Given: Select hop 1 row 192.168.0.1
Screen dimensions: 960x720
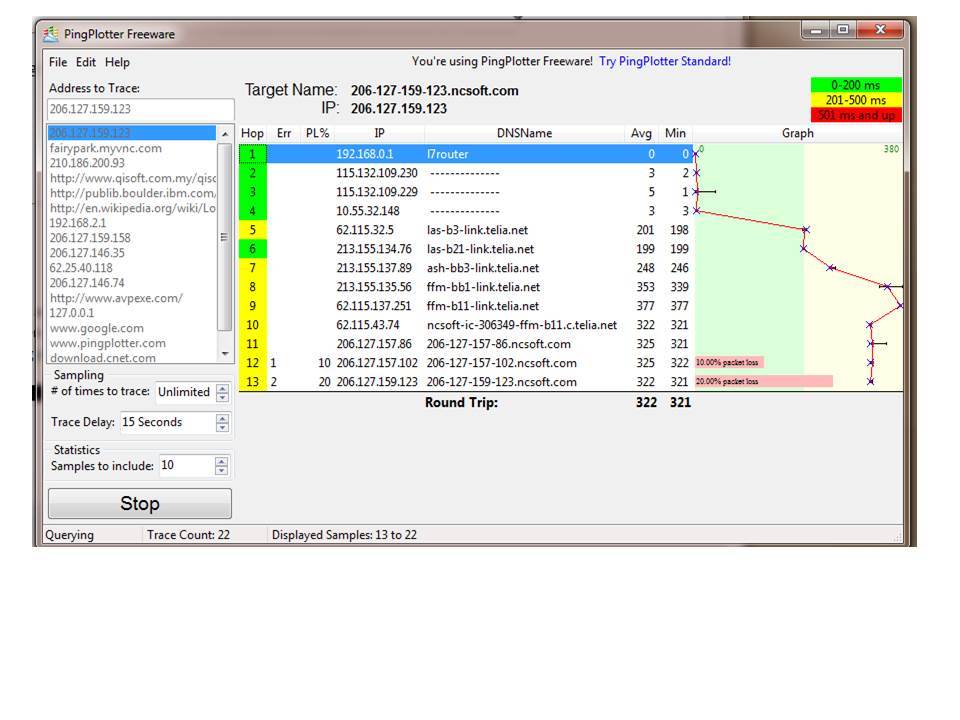Looking at the screenshot, I should [x=466, y=154].
